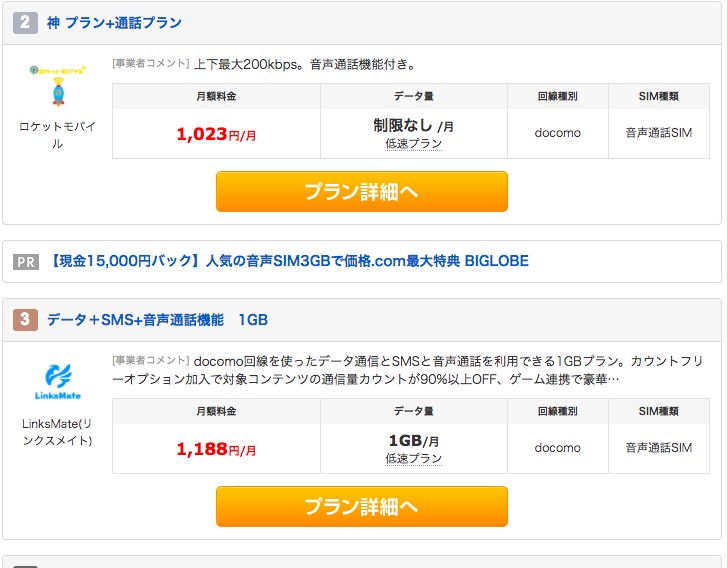Click the rank 3 badge icon
727x568 pixels.
coord(26,320)
